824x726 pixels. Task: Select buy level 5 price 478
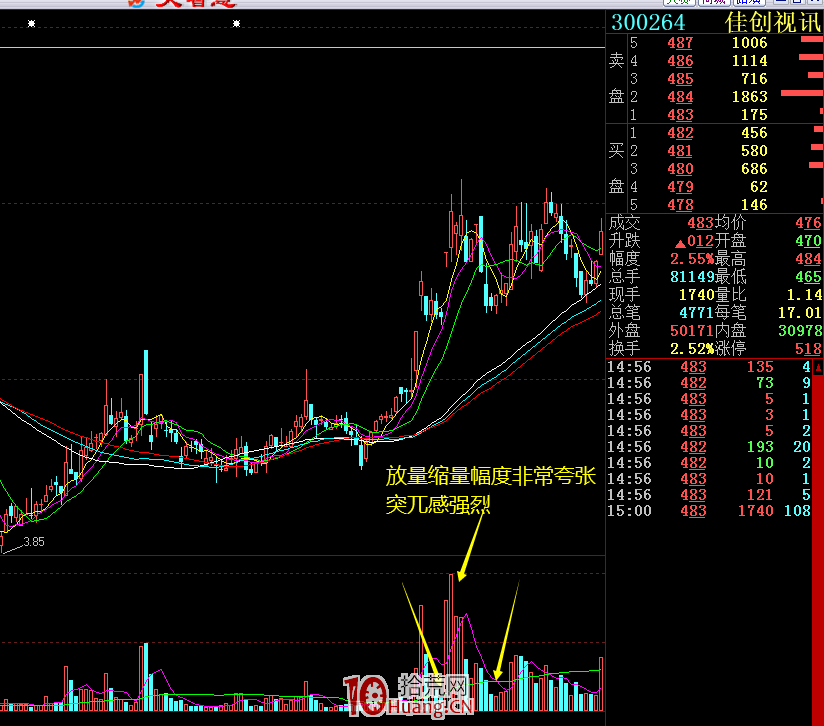click(x=680, y=204)
